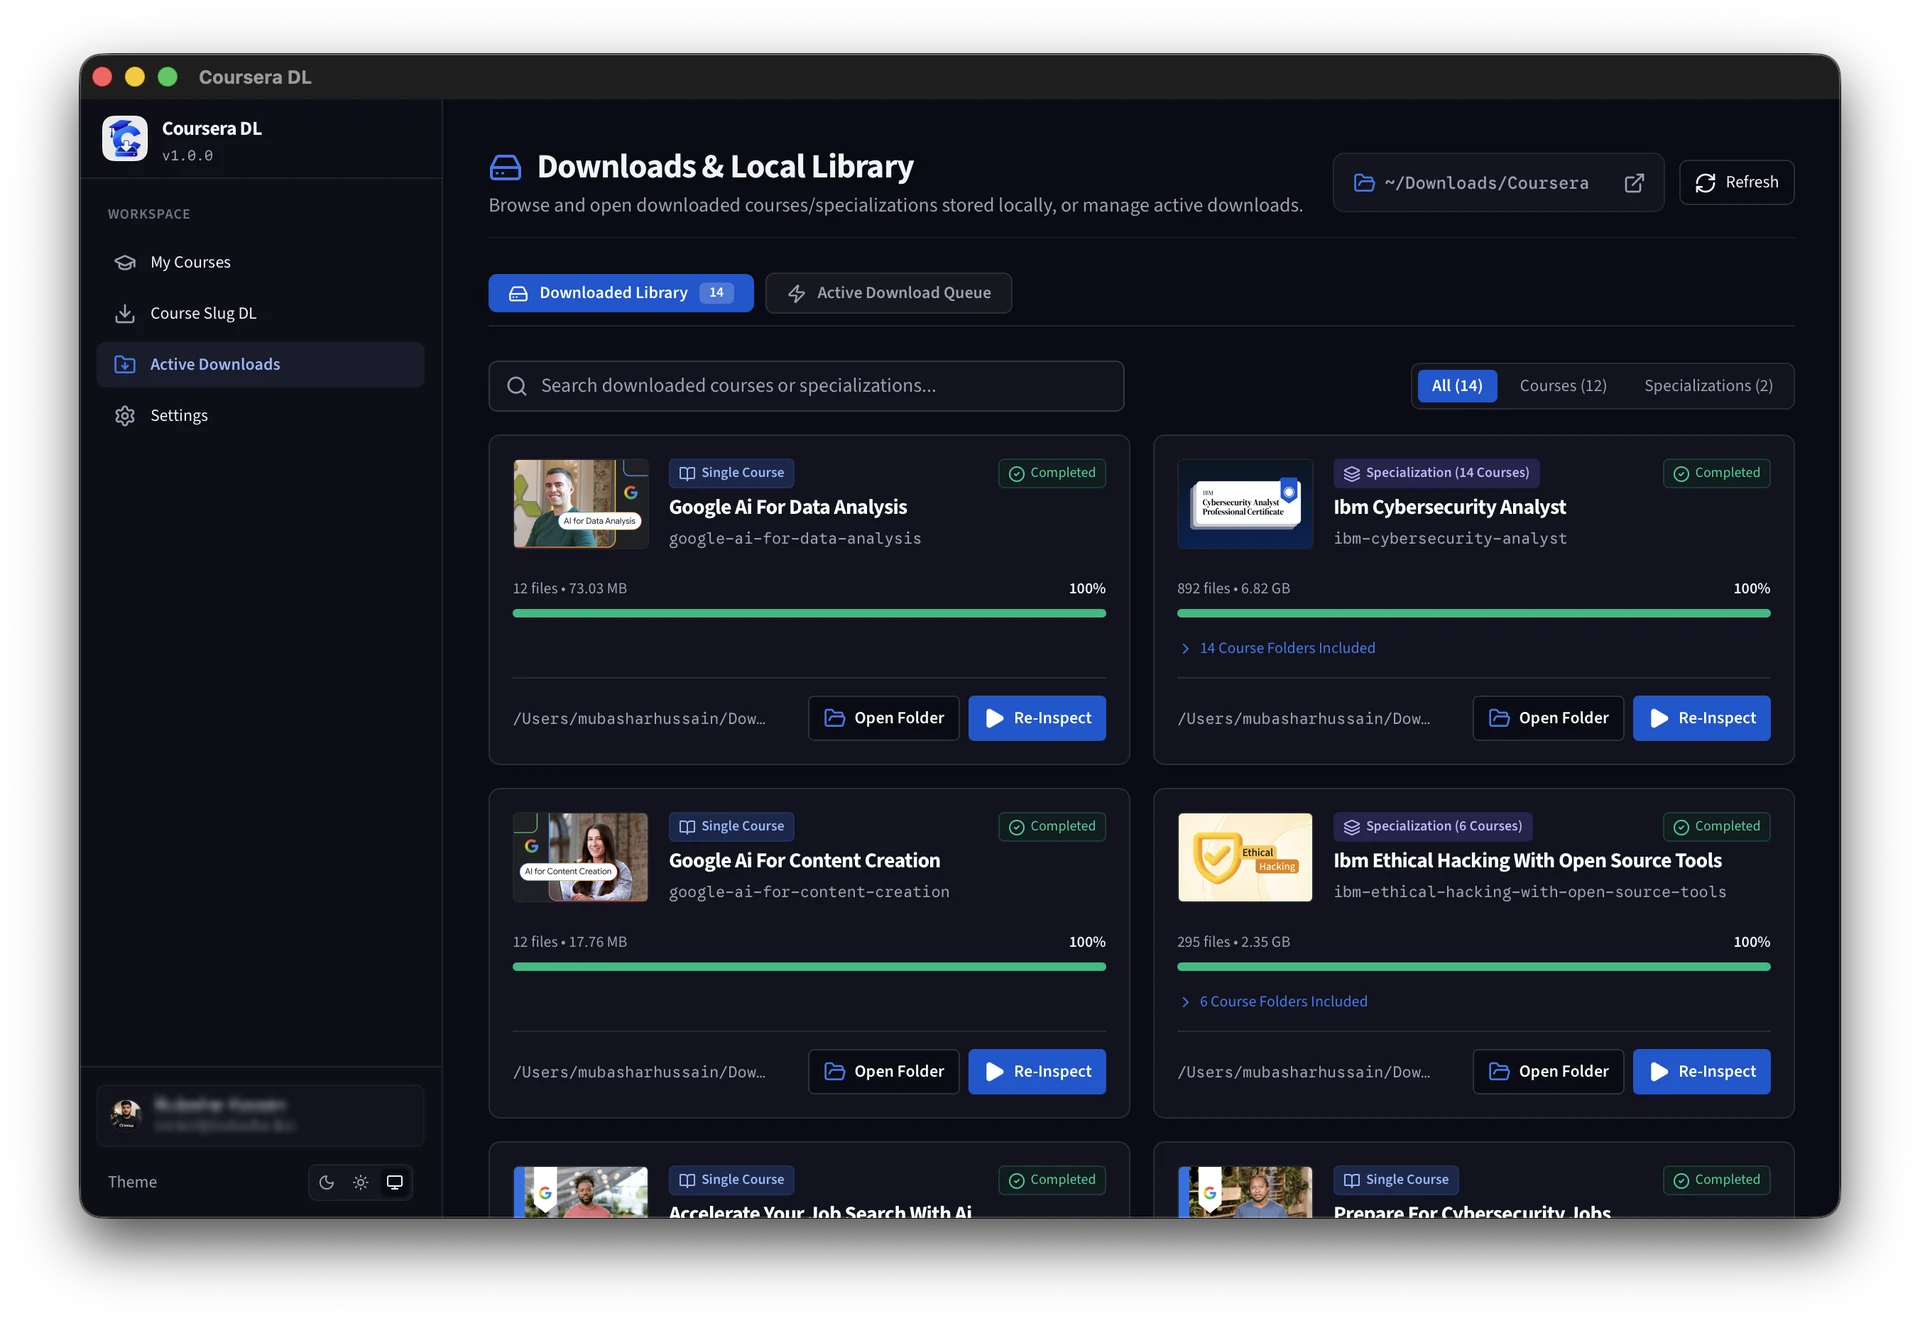Re-Inspect Google Ai For Content Creation

tap(1037, 1071)
